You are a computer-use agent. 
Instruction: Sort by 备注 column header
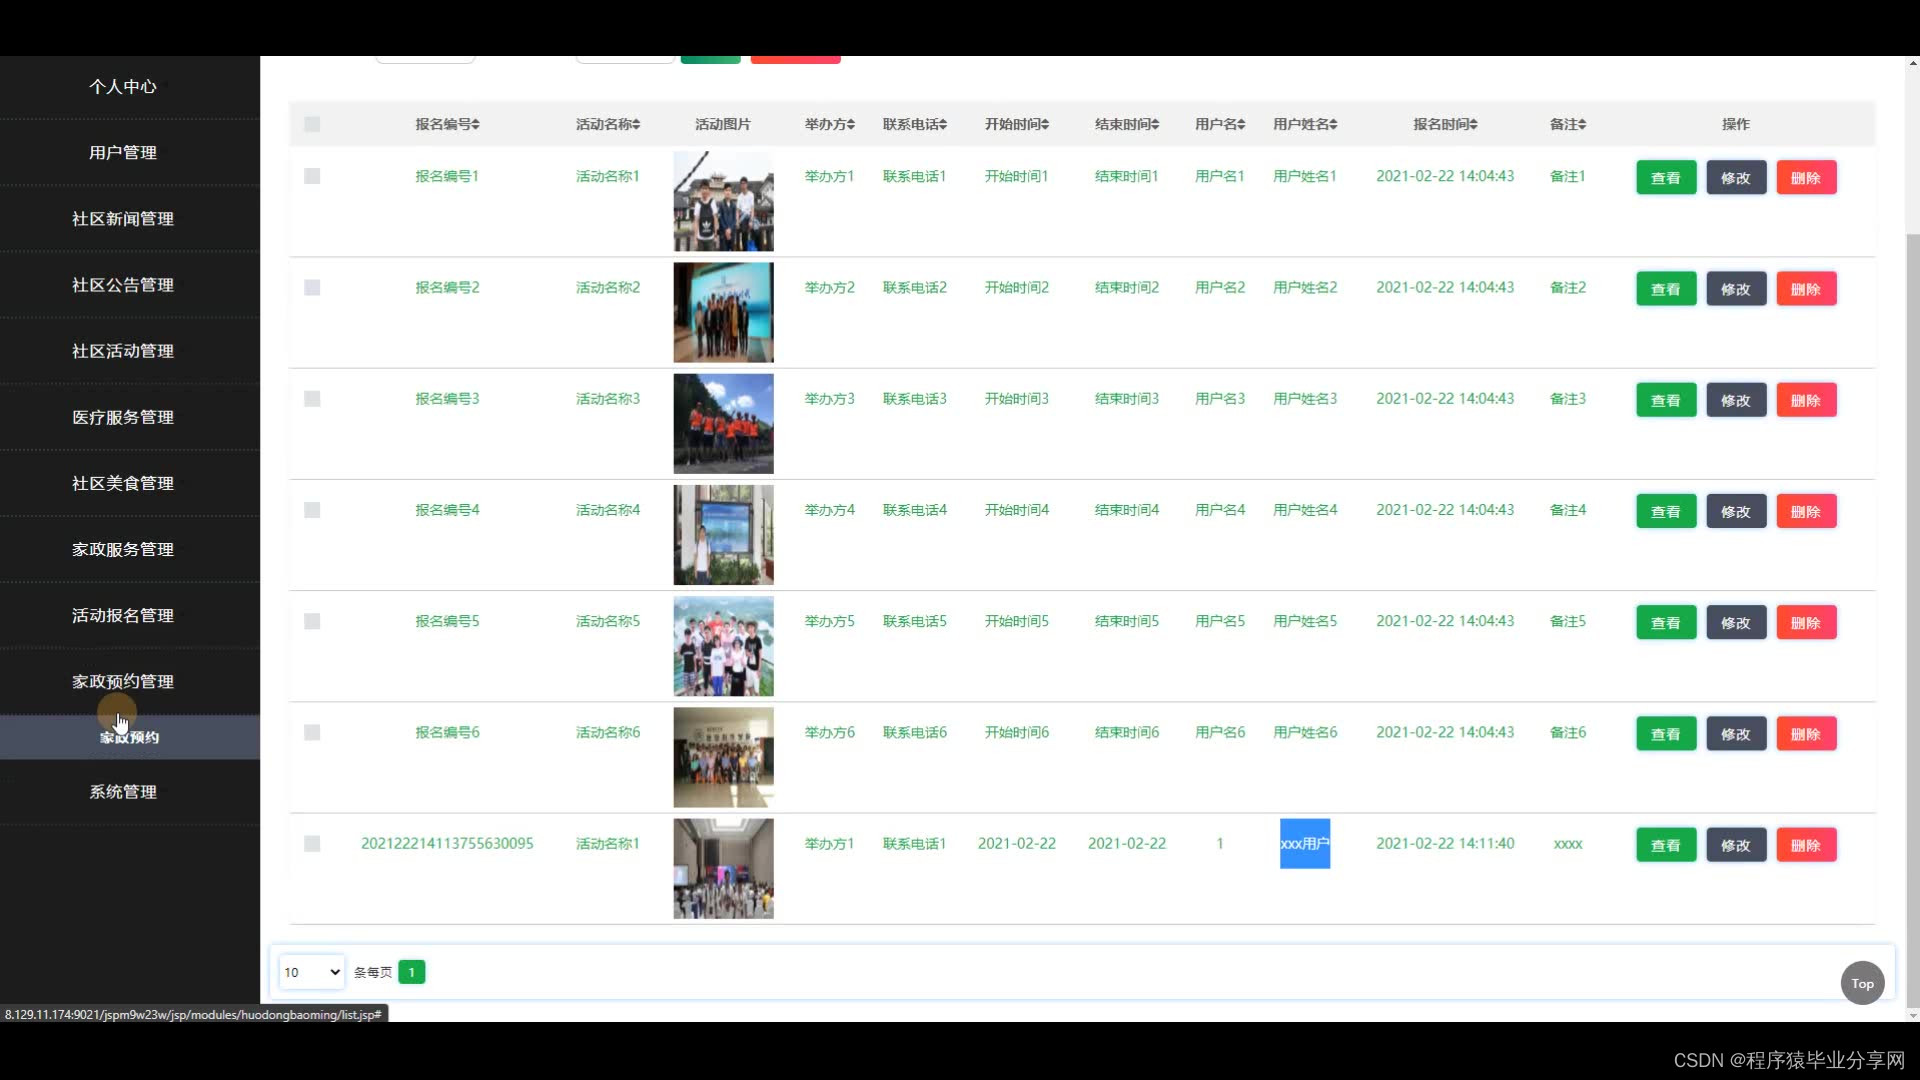coord(1567,124)
